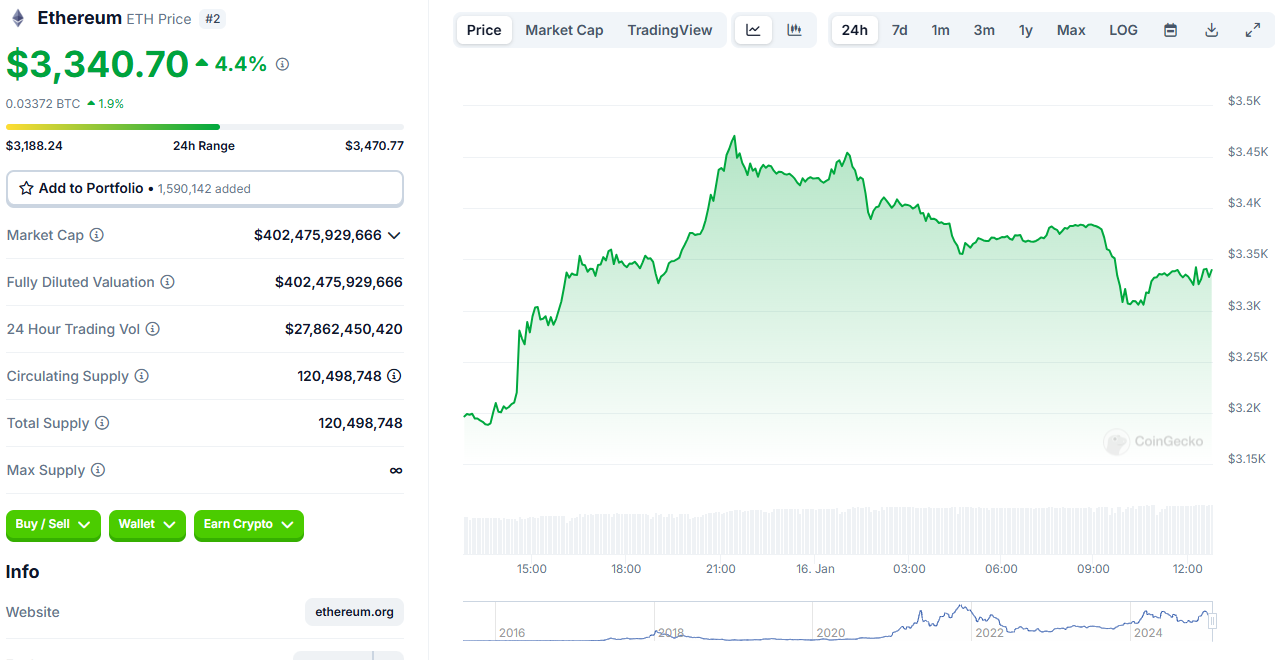
Task: Expand Market Cap details chevron
Action: [x=394, y=235]
